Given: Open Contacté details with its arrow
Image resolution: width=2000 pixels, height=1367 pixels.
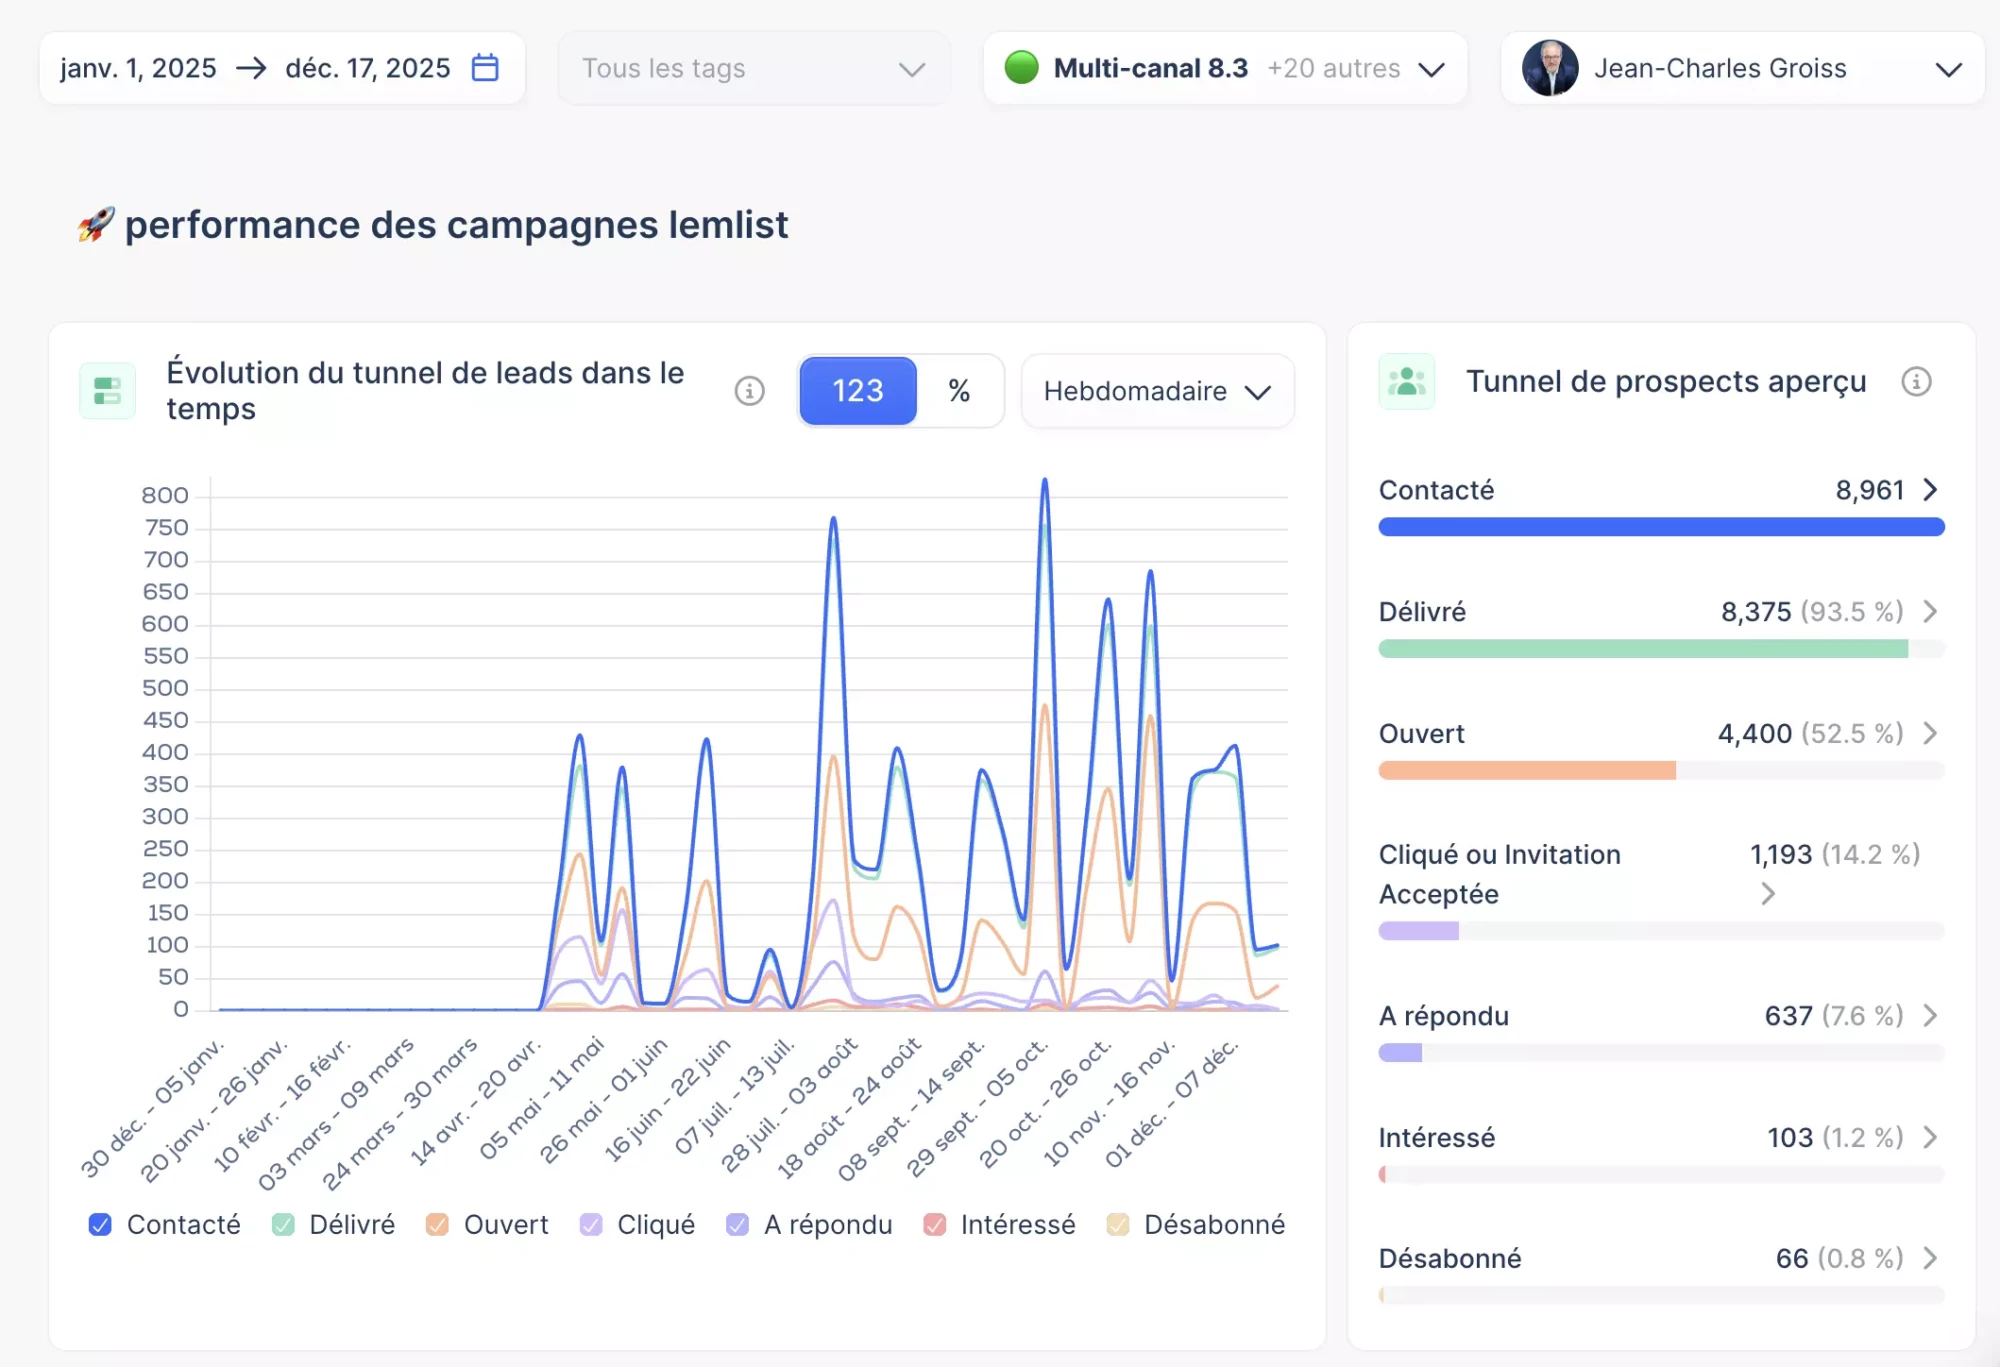Looking at the screenshot, I should [1930, 490].
